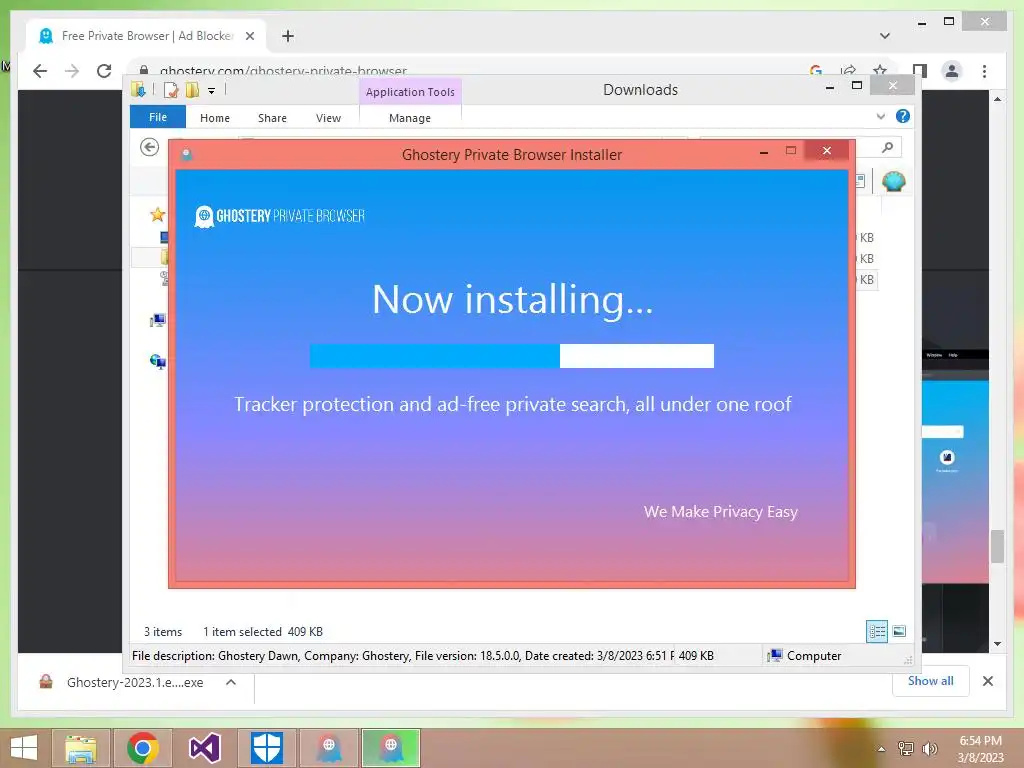Click Chrome vertical scrollbar thumb
The image size is (1024, 768).
[x=997, y=546]
